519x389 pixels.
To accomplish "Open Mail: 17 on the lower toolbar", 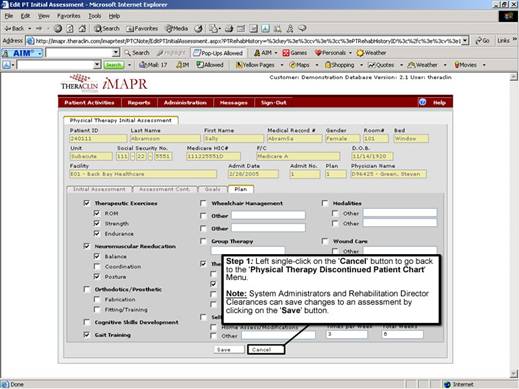I will [153, 65].
